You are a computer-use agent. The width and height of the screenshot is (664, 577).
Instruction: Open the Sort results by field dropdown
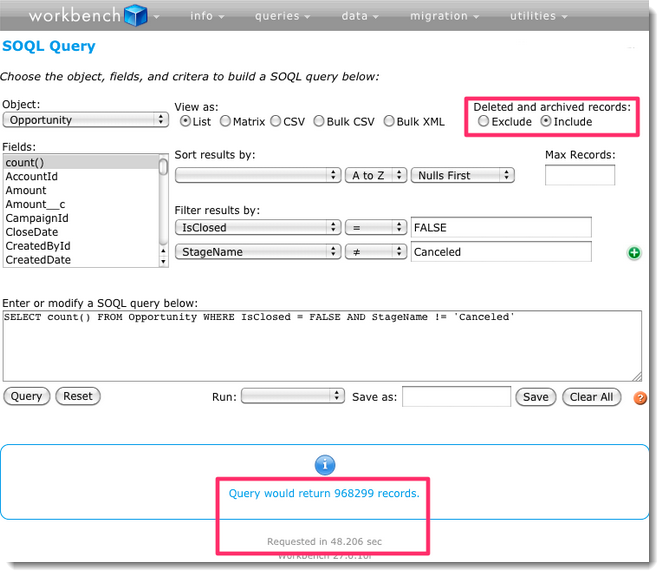click(258, 175)
